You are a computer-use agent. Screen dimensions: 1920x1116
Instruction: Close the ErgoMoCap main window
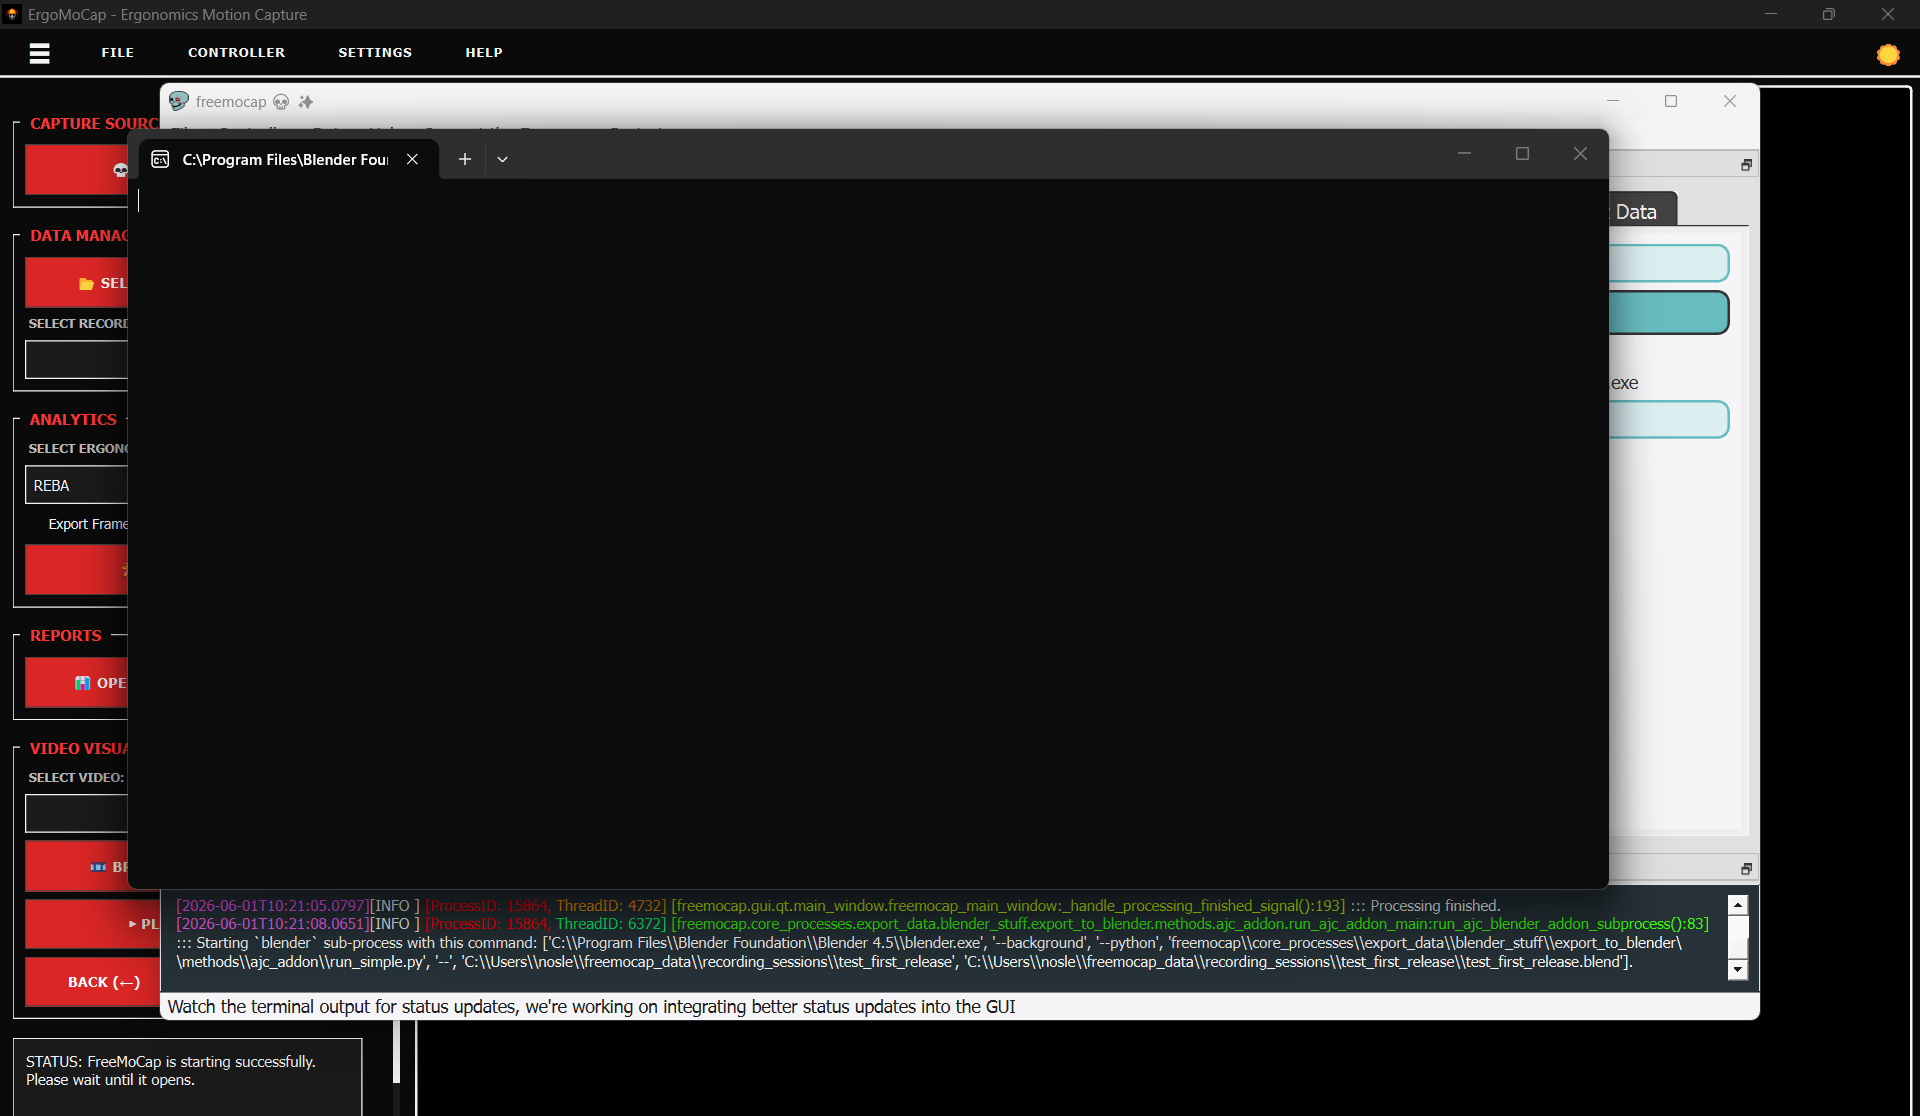coord(1888,14)
